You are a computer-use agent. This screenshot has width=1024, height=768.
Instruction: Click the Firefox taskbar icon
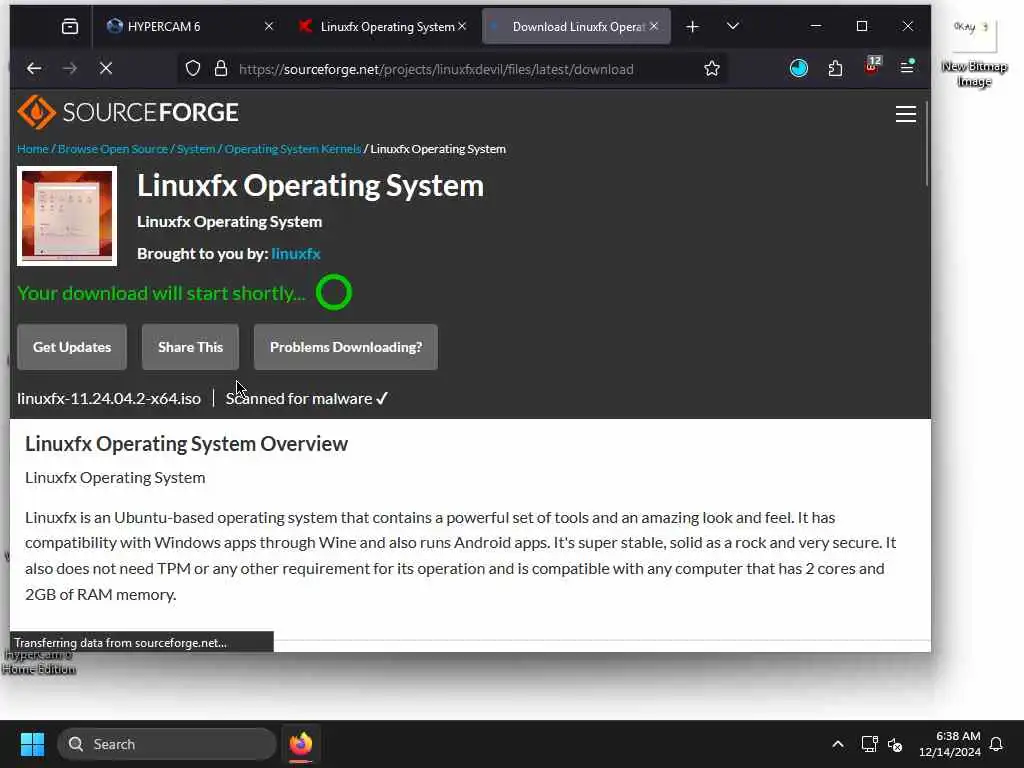(300, 744)
